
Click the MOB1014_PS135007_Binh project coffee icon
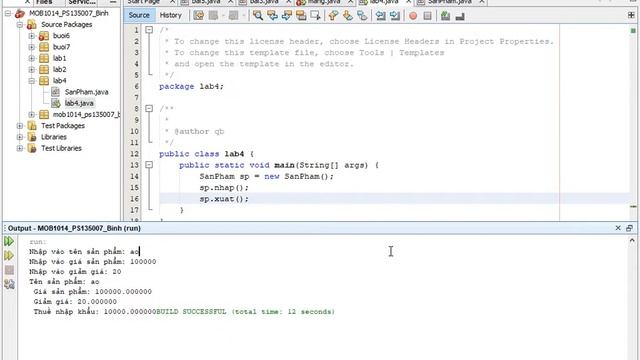(20, 13)
